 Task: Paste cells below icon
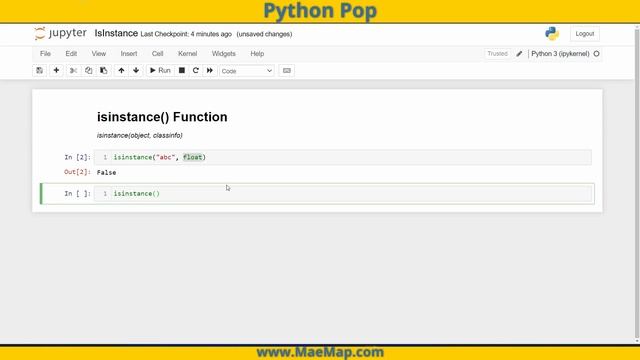[x=104, y=71]
